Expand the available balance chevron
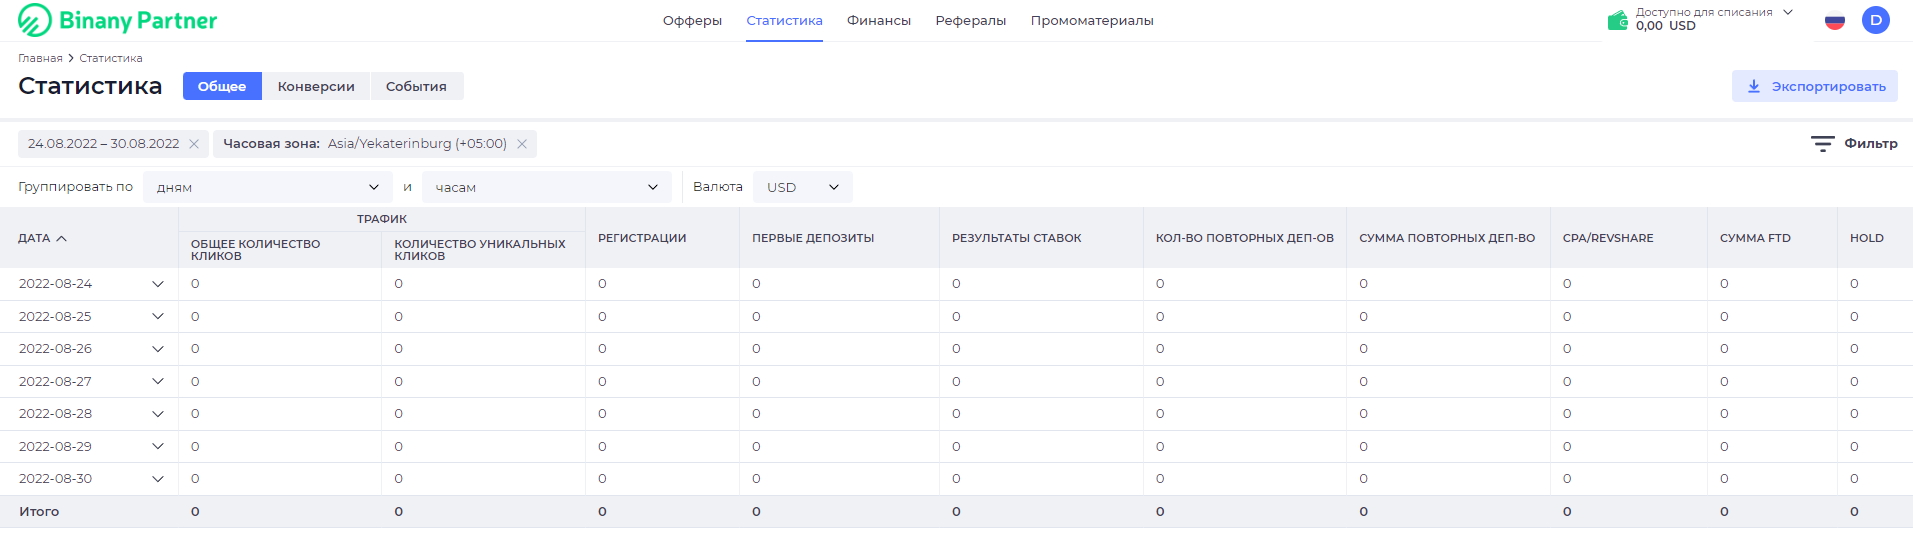Screen dimensions: 1913x534 click(1788, 12)
